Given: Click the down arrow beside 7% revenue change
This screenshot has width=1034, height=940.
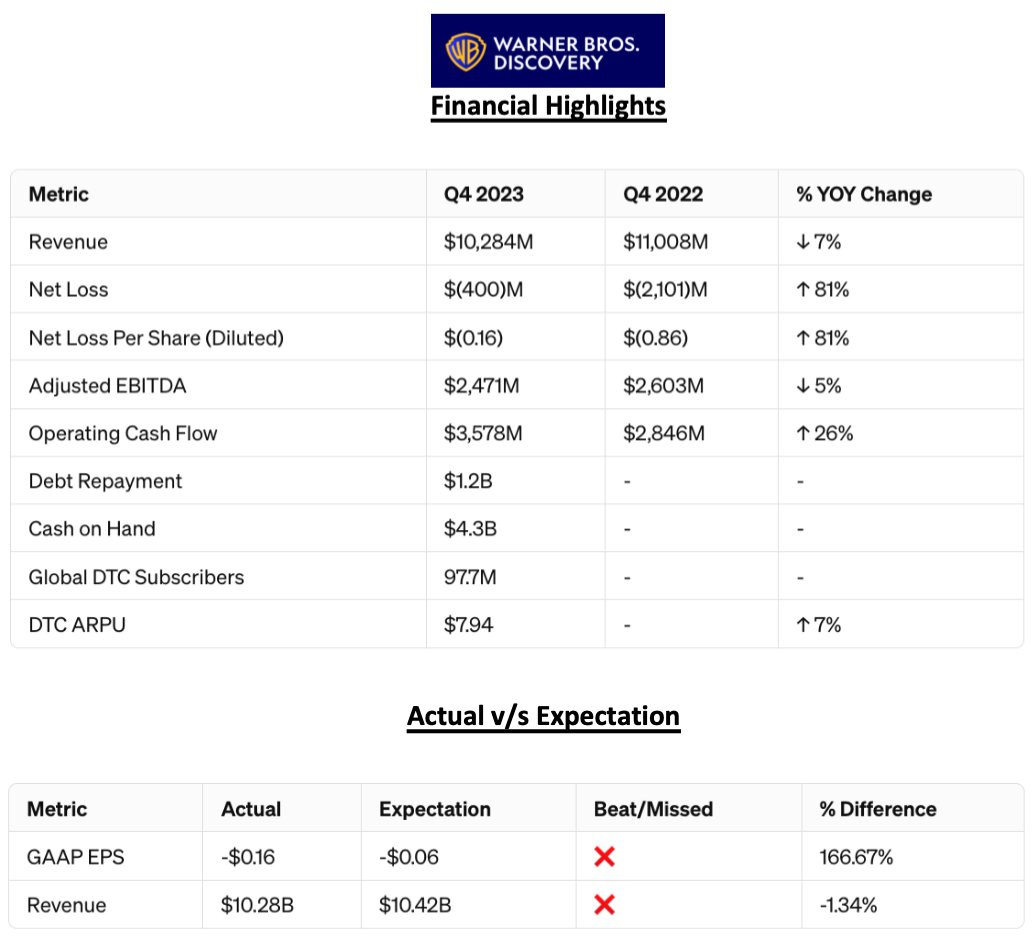Looking at the screenshot, I should click(803, 242).
